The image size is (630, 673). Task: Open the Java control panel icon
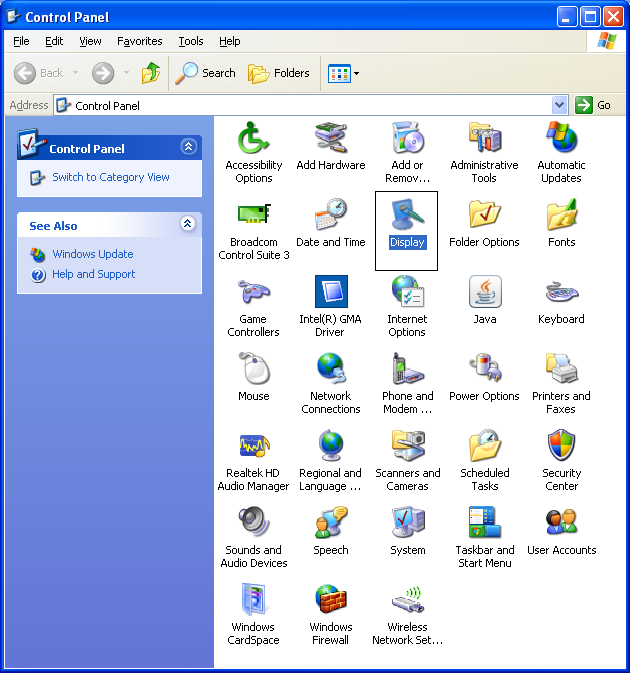[485, 291]
